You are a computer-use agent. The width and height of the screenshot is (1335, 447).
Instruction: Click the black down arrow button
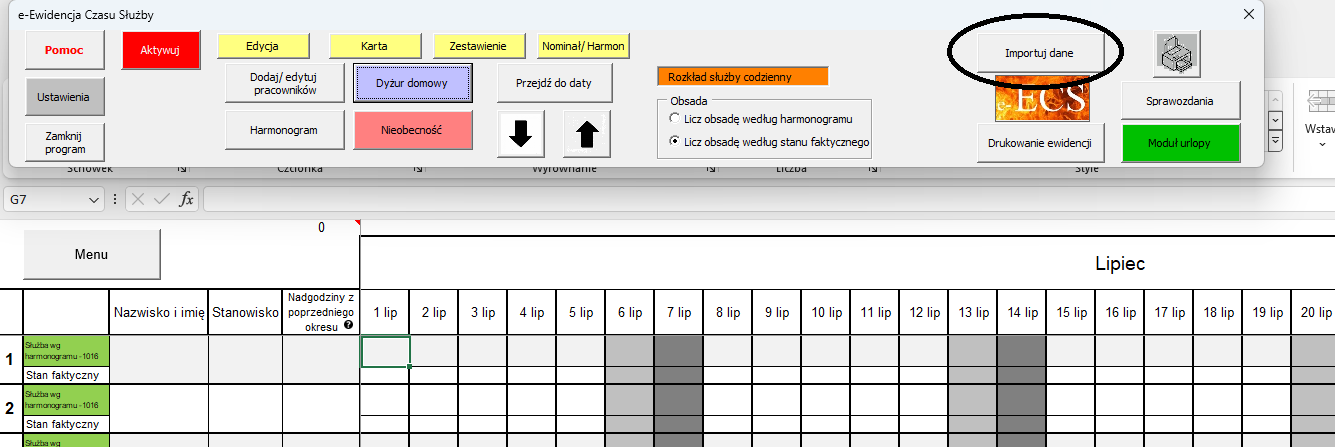pos(521,134)
